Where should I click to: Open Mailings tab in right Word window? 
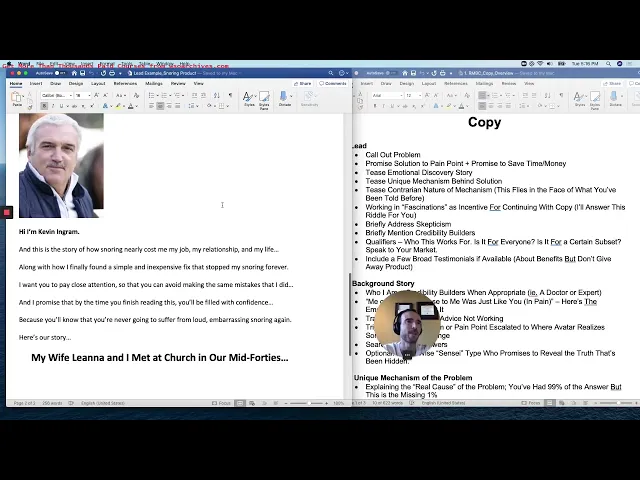(484, 83)
